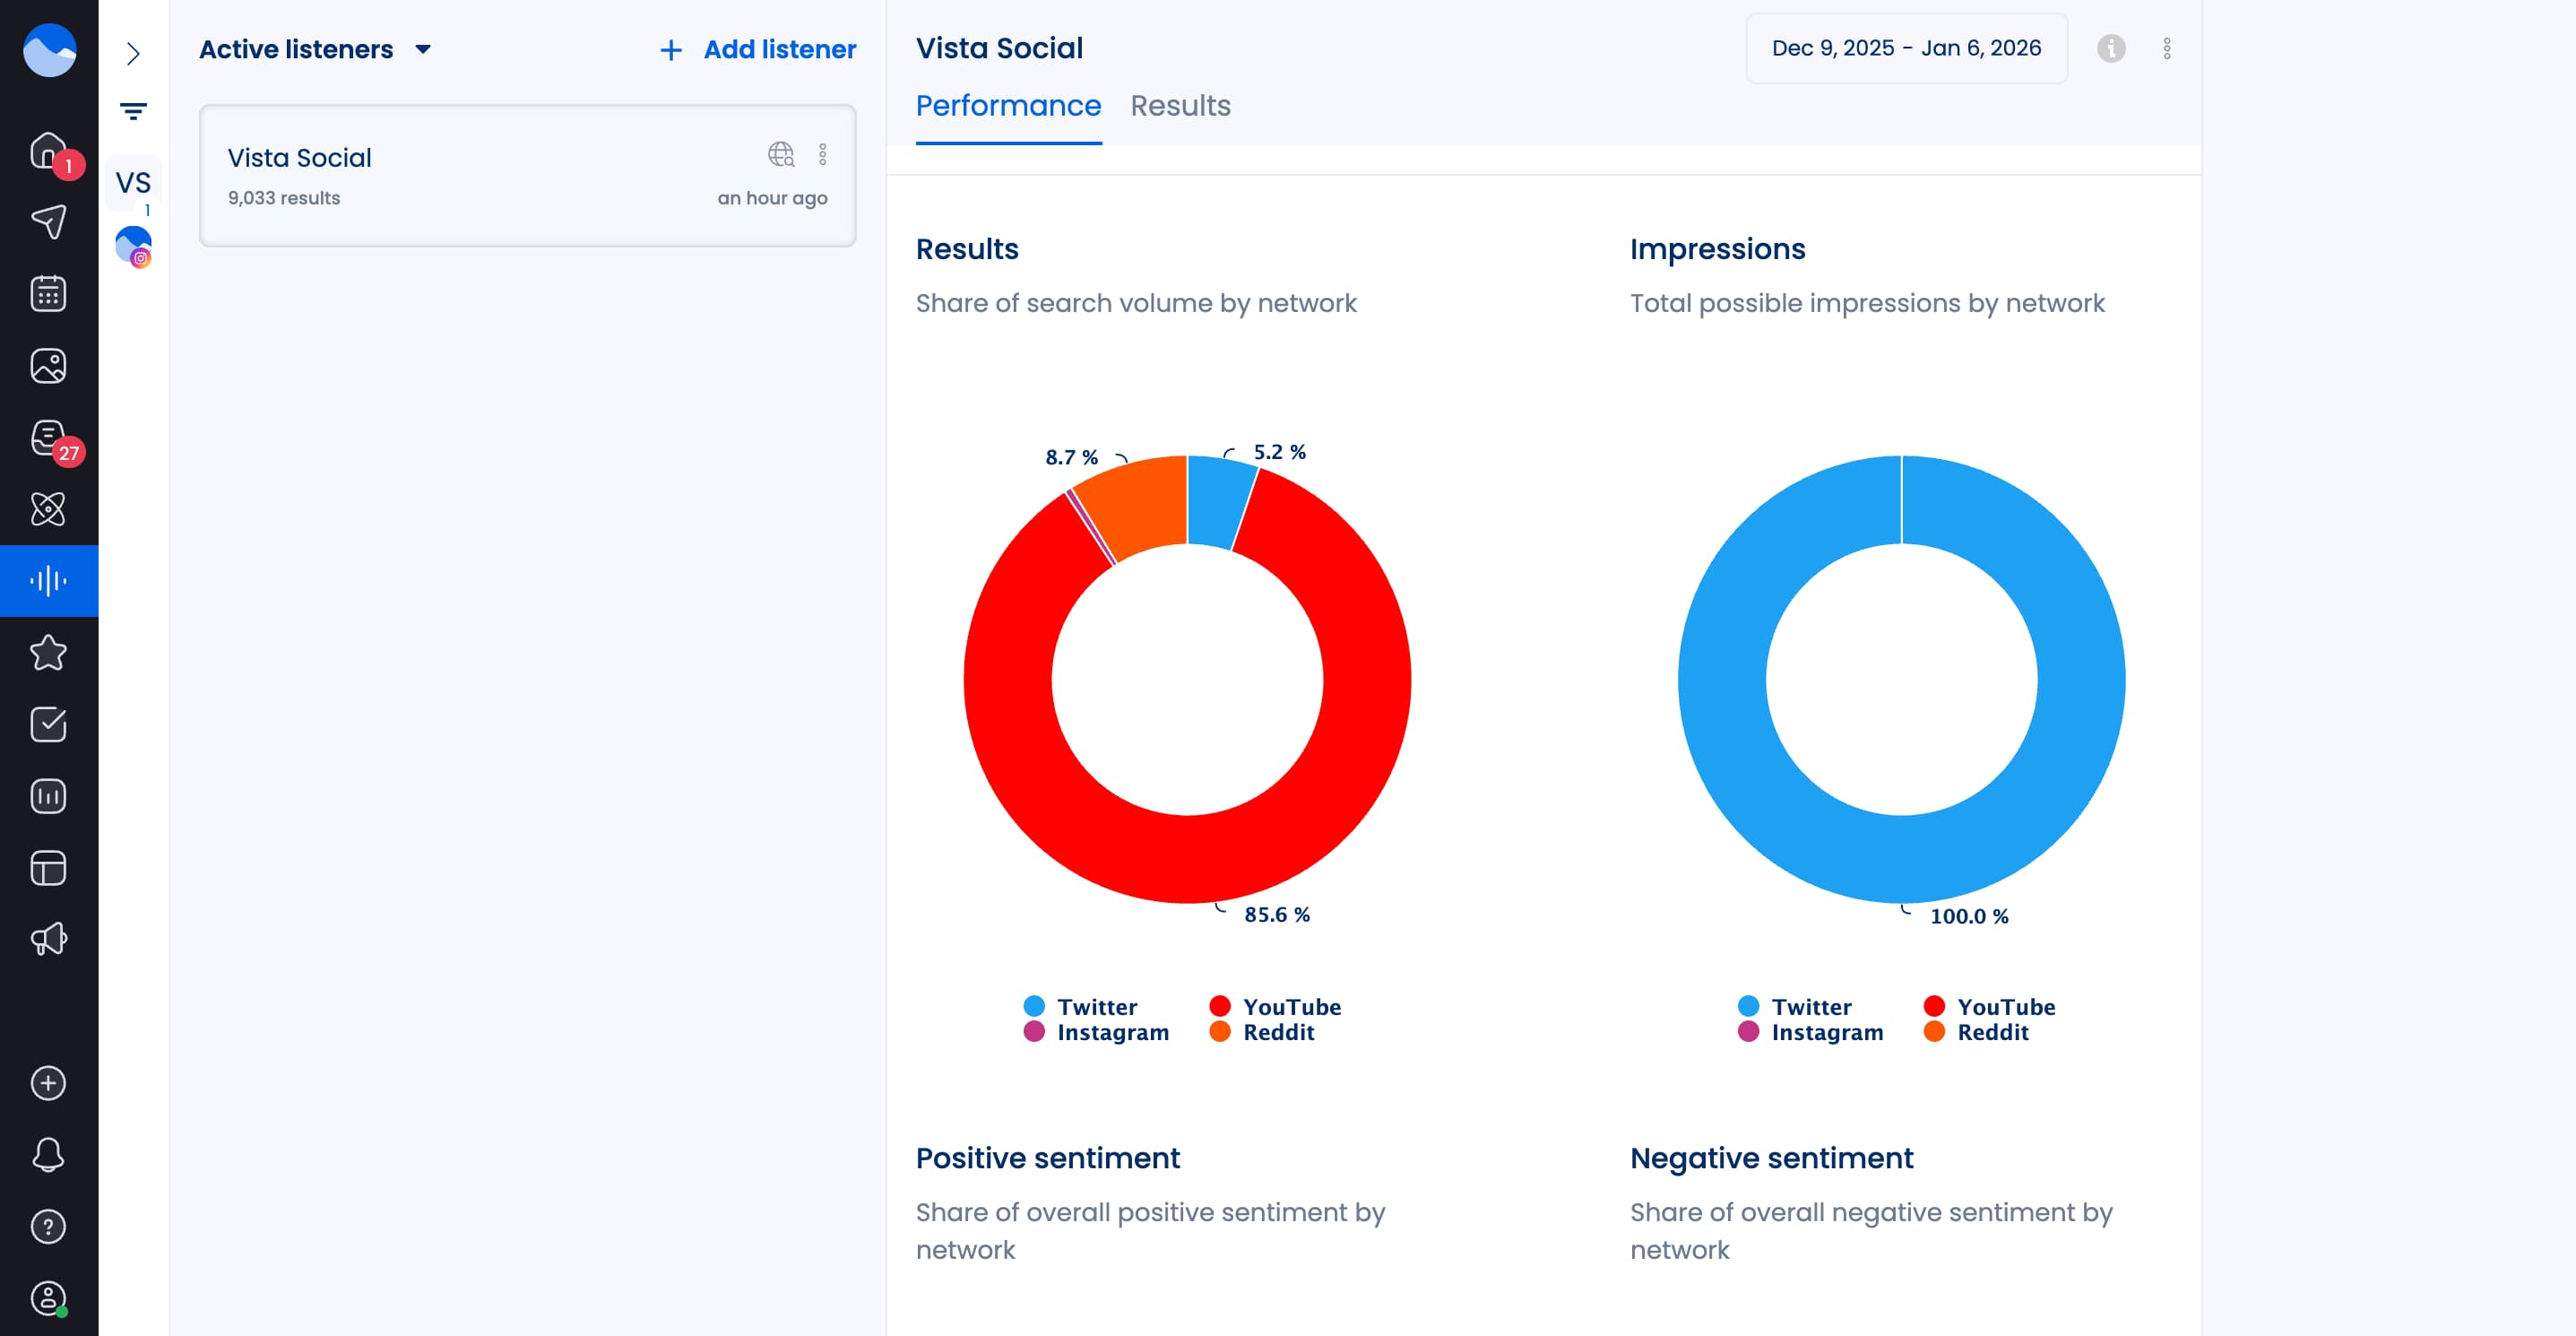Click Add listener
The image size is (2576, 1336).
click(755, 49)
